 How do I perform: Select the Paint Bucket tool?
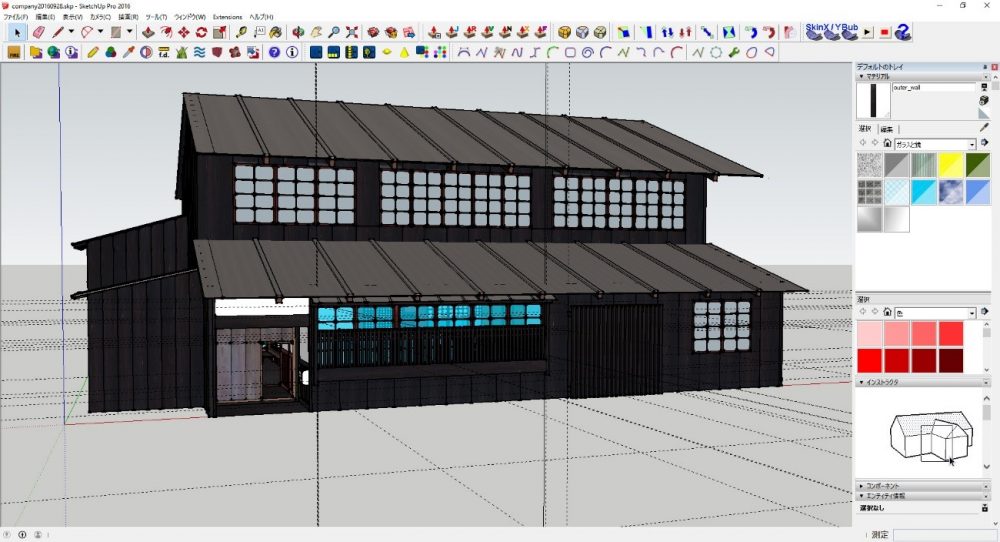(275, 32)
